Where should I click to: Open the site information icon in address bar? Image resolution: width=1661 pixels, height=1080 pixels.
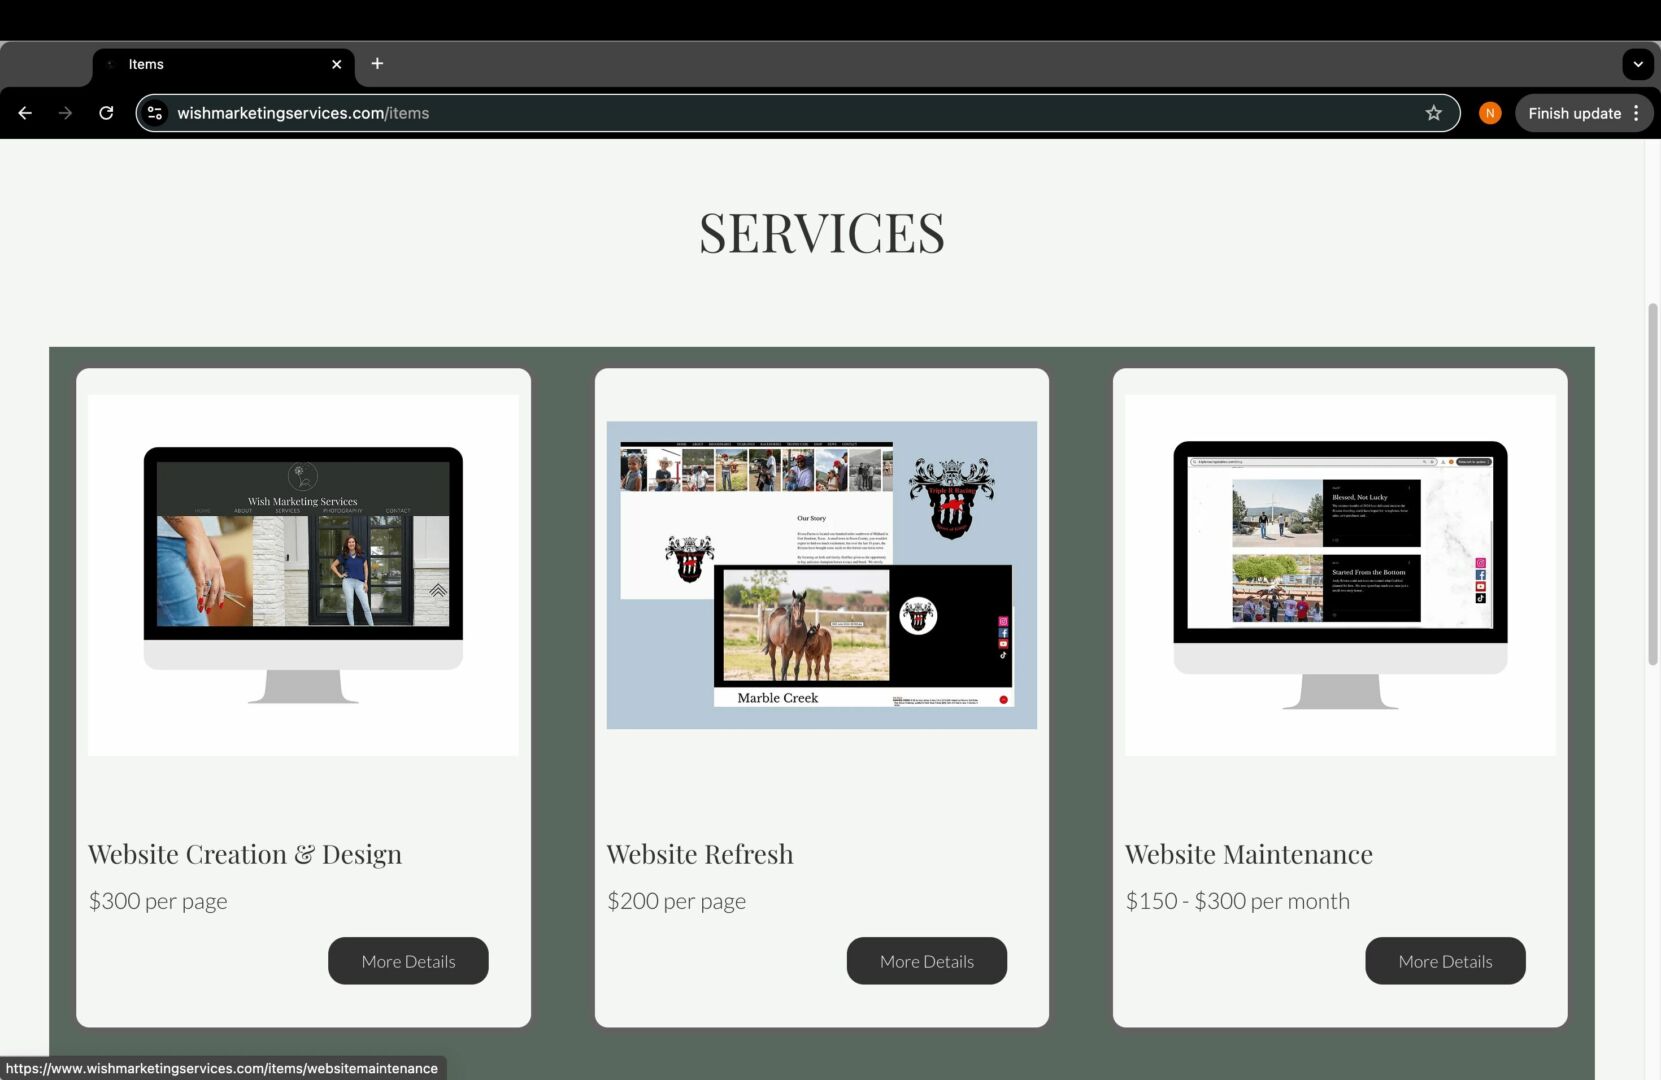point(155,113)
